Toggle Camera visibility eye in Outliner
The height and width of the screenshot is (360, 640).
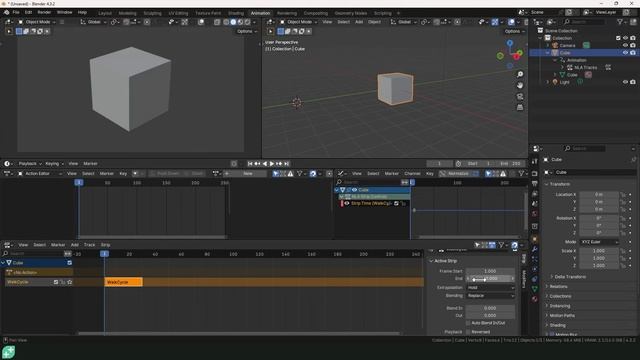pos(625,45)
